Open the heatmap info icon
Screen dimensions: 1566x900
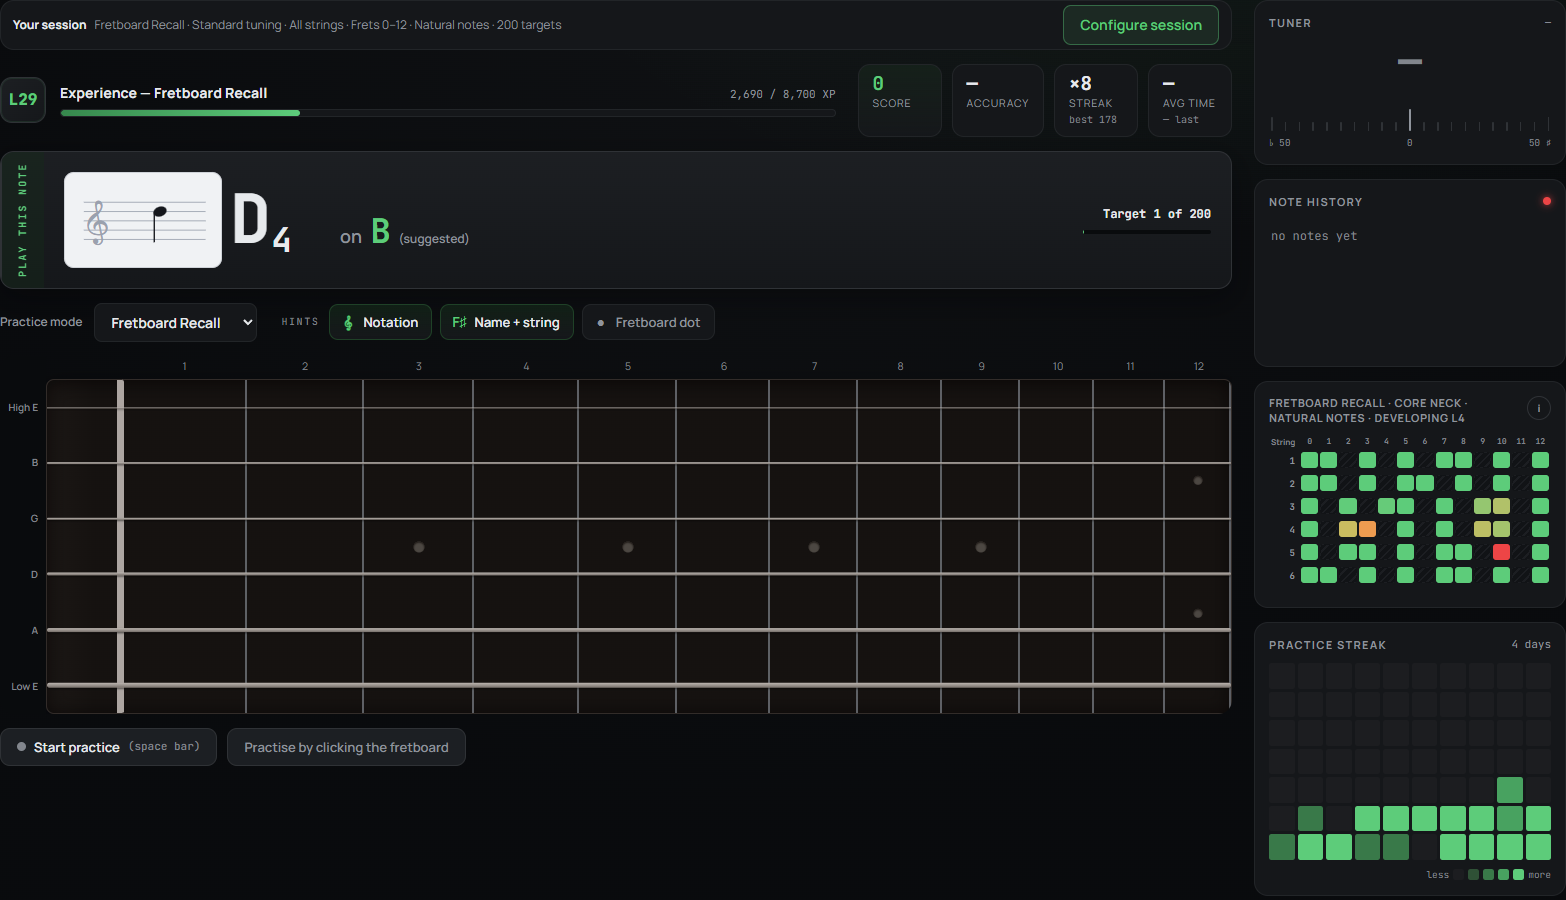1538,408
